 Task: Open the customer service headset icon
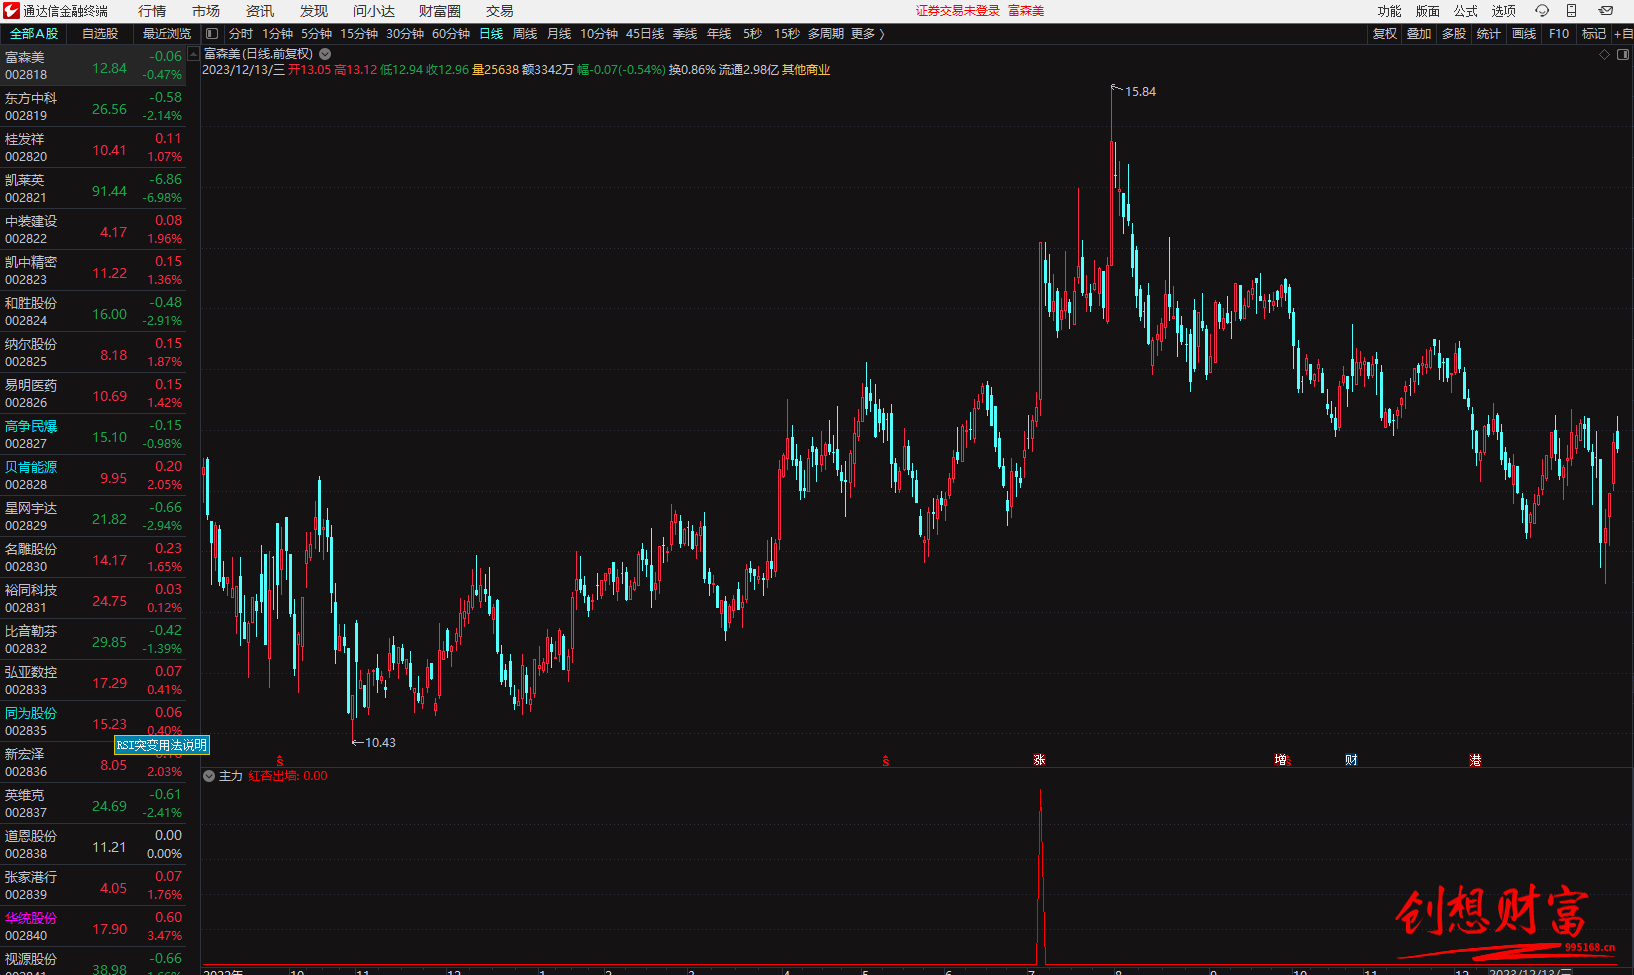[x=1542, y=11]
